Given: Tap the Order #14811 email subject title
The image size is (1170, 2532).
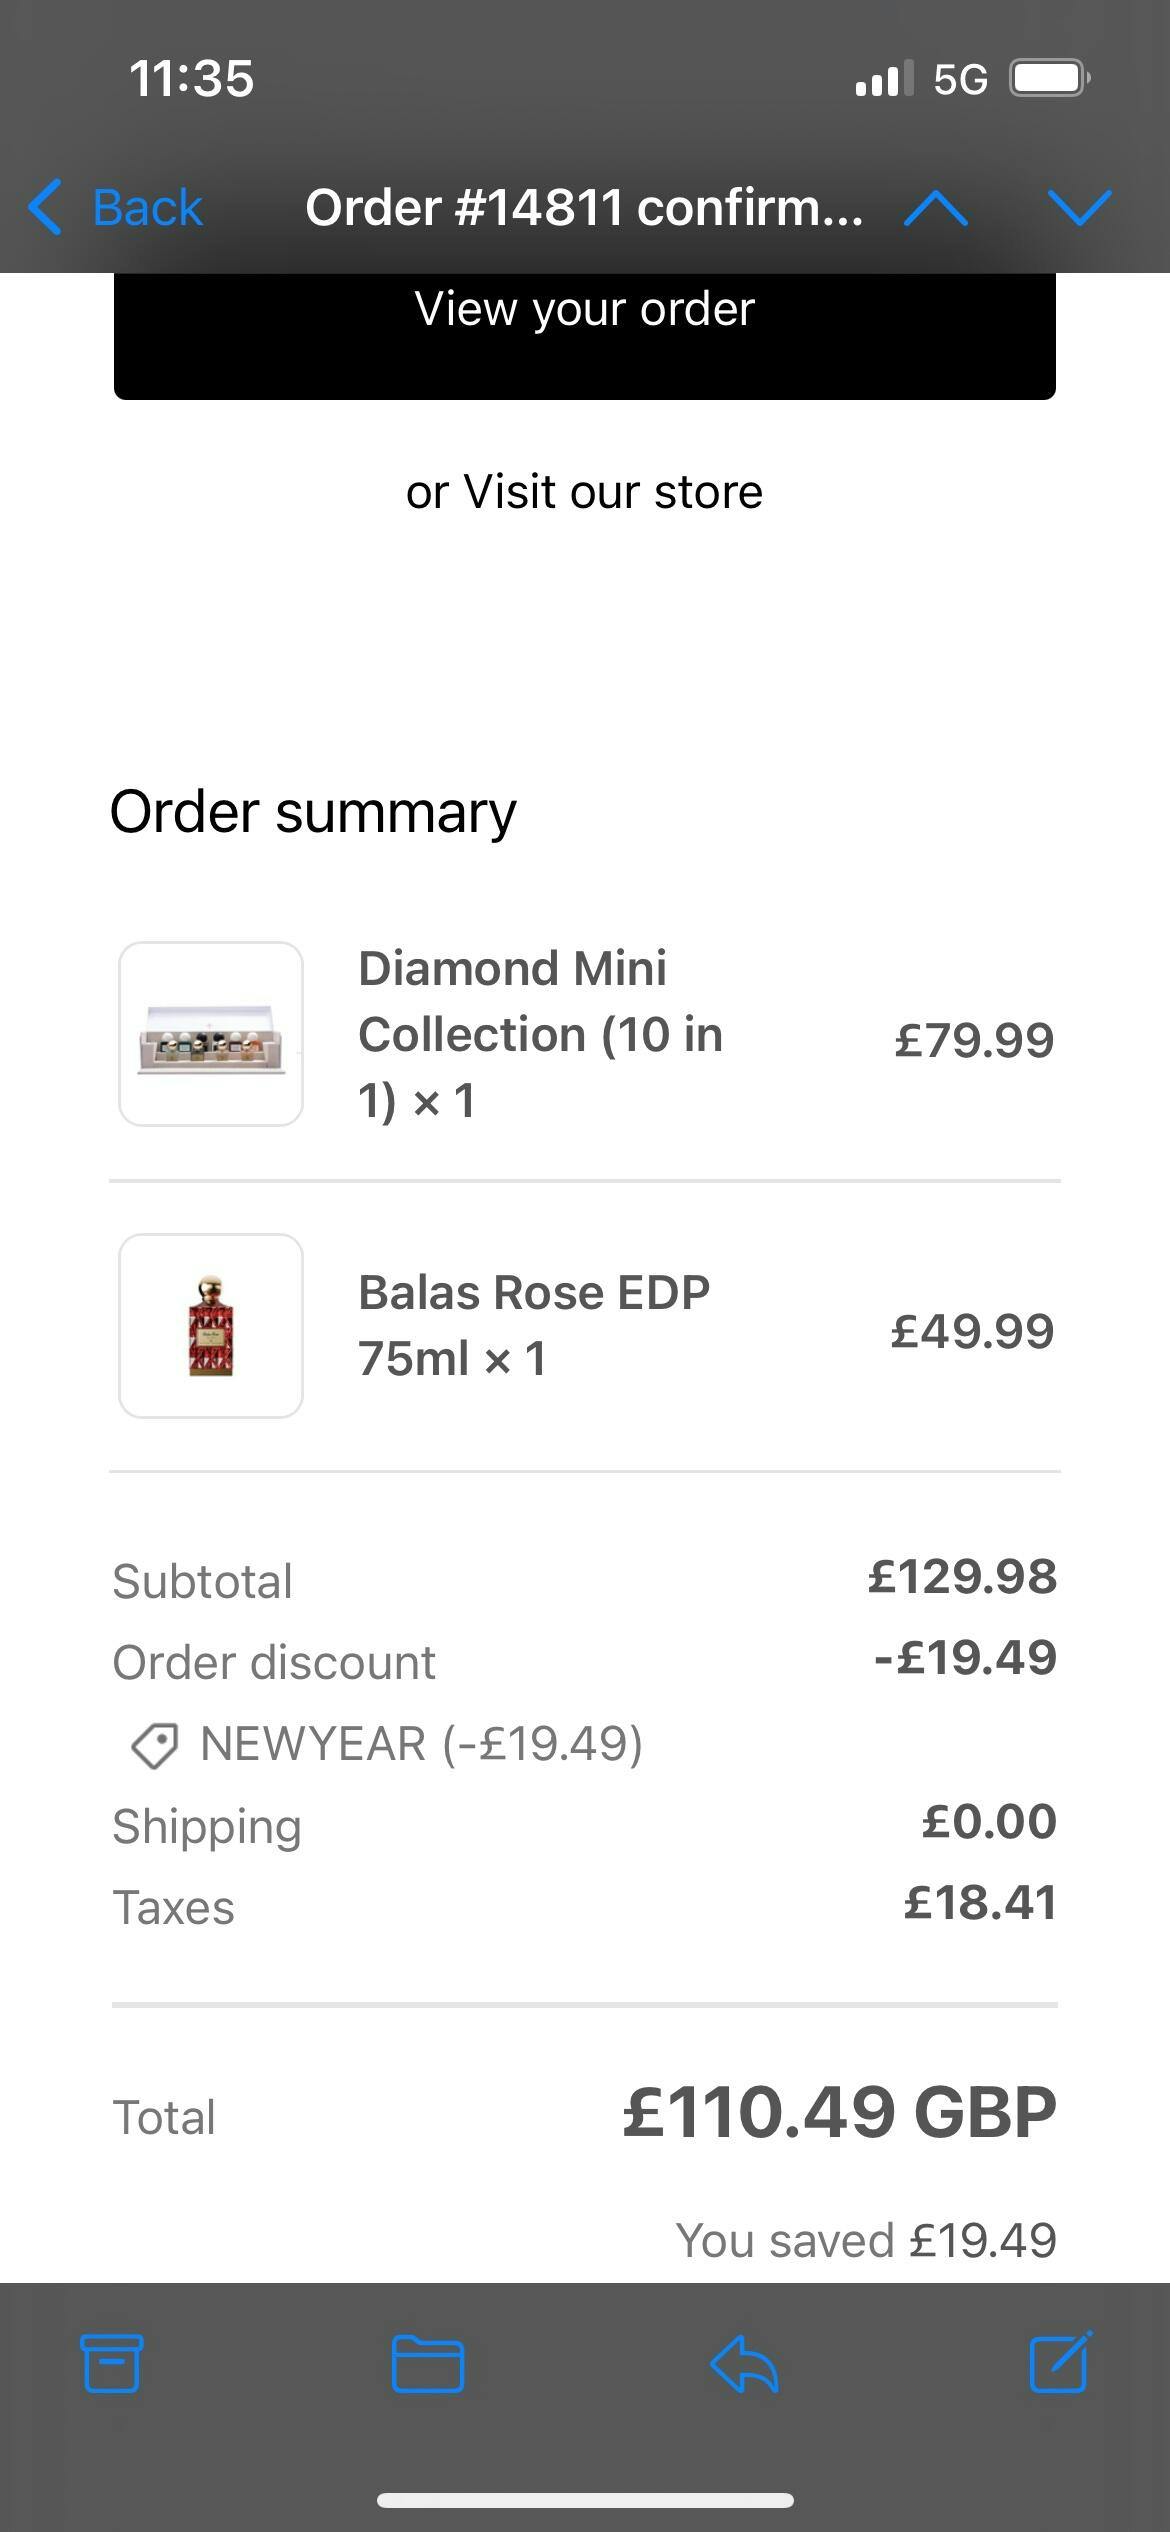Looking at the screenshot, I should tap(584, 208).
